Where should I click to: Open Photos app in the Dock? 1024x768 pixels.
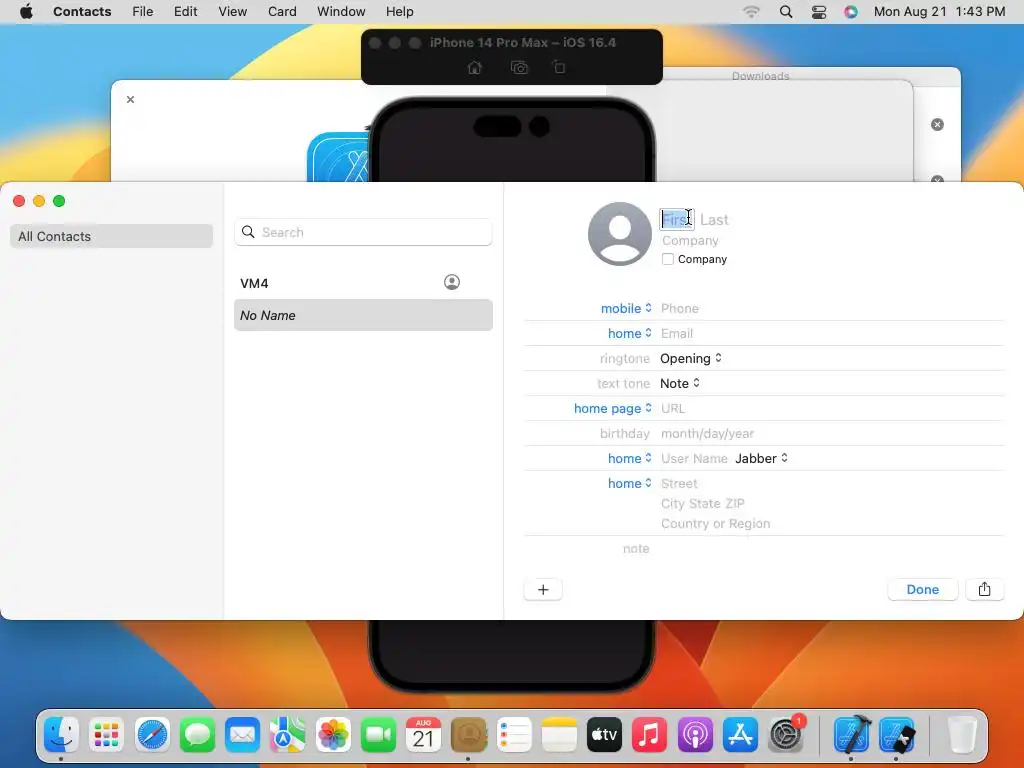(333, 735)
